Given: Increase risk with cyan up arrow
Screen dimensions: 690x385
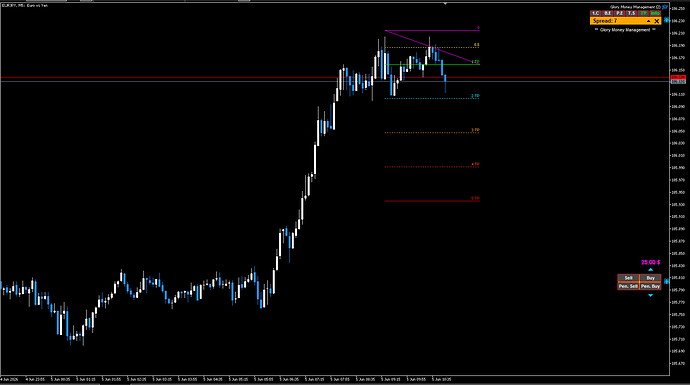Looking at the screenshot, I should (650, 270).
